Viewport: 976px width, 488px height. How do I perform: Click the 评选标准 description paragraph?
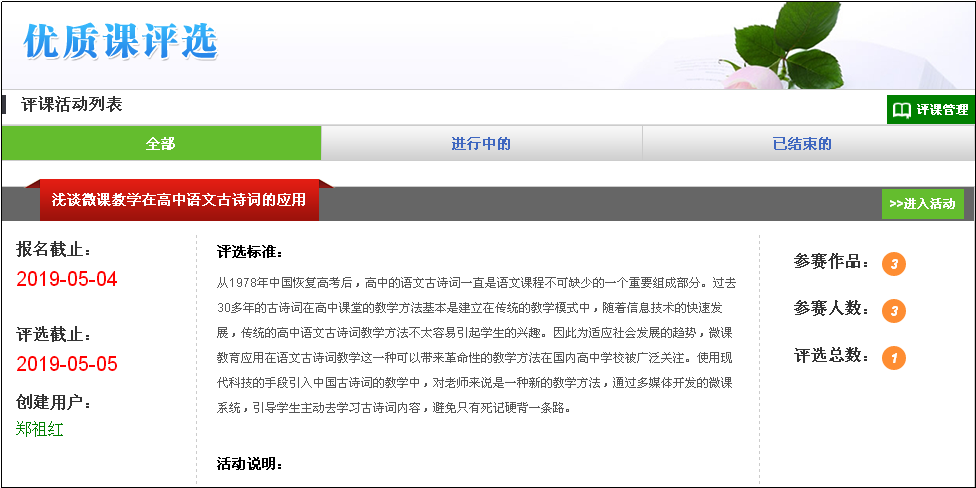click(477, 345)
